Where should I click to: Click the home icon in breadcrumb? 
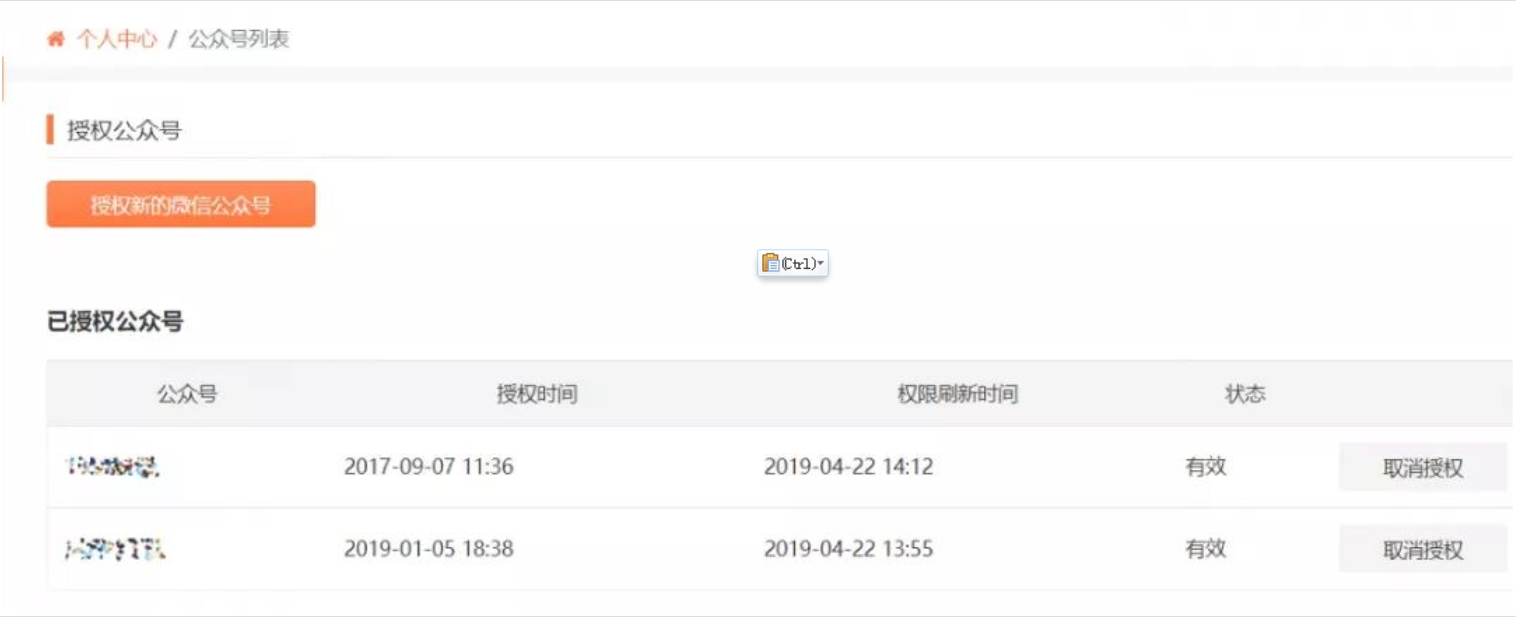coord(56,40)
